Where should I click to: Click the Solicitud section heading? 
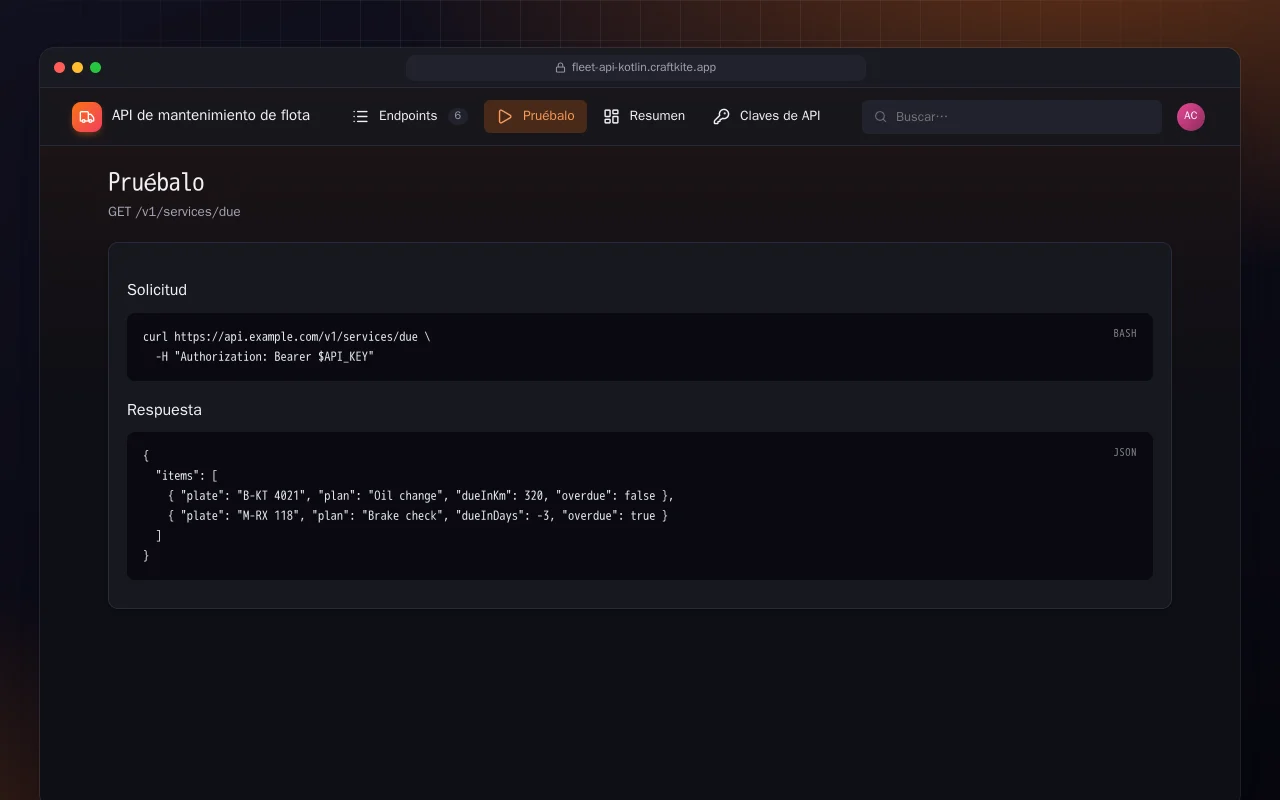coord(157,290)
